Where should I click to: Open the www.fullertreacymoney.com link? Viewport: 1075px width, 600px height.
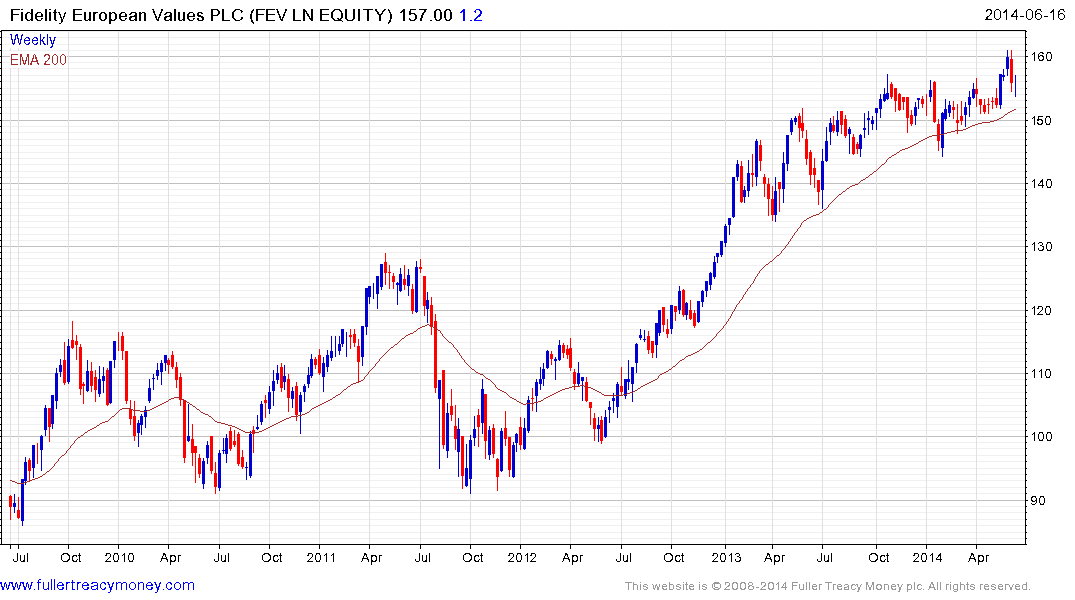point(97,585)
